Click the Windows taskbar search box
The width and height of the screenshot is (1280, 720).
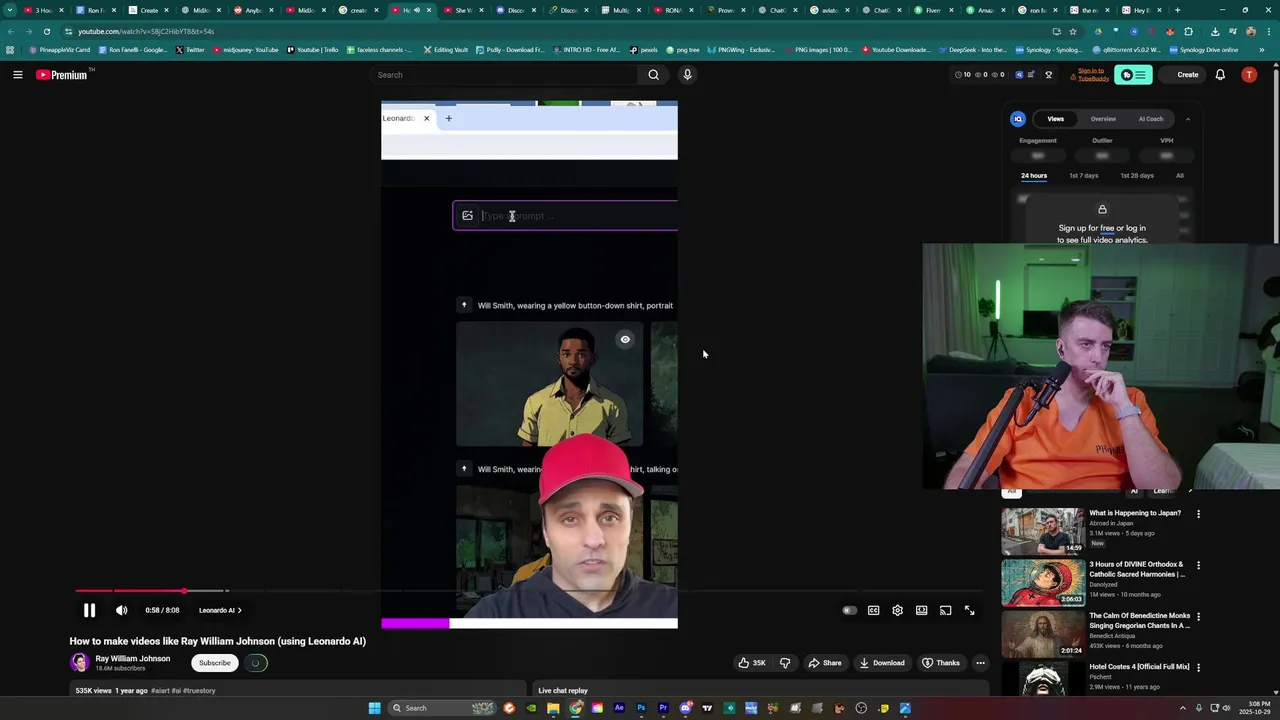440,708
